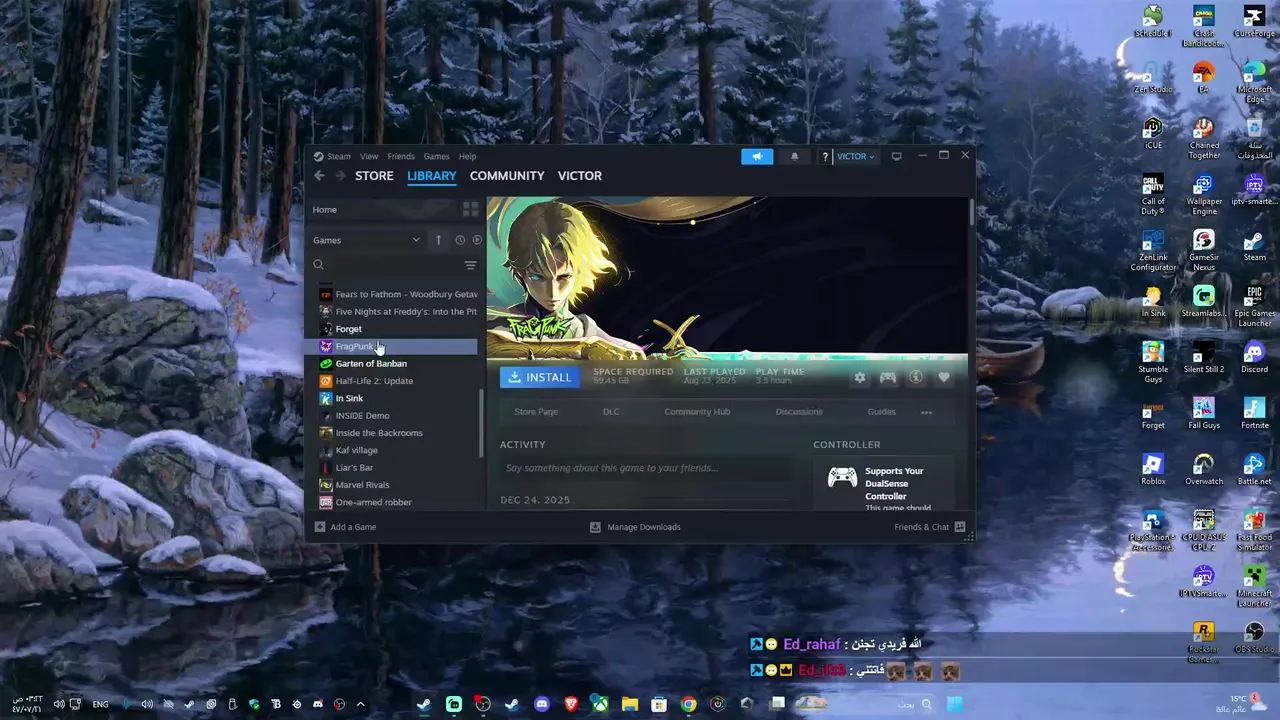Expand more links ellipsis menu
This screenshot has width=1280, height=720.
point(926,412)
